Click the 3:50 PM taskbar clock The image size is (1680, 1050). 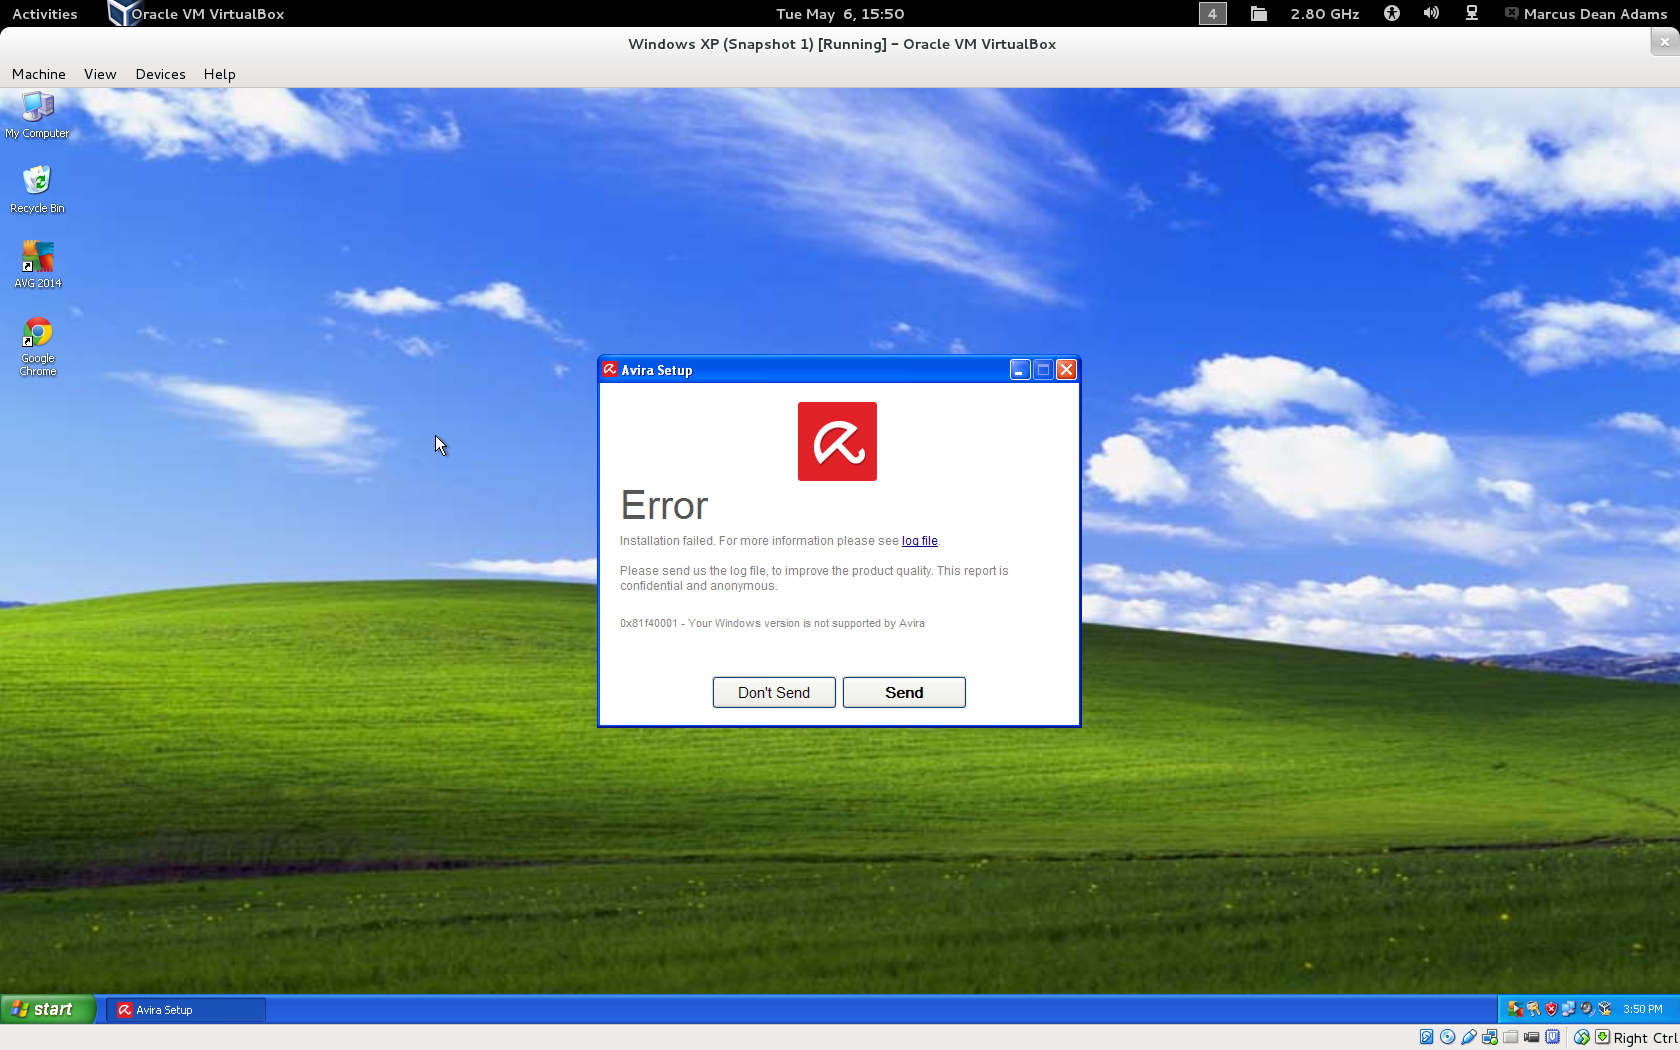pos(1643,1009)
